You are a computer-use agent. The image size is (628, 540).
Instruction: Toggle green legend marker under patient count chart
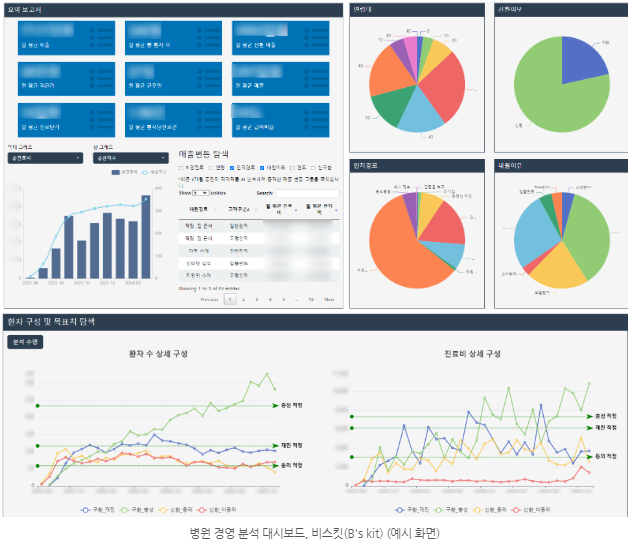coord(124,510)
